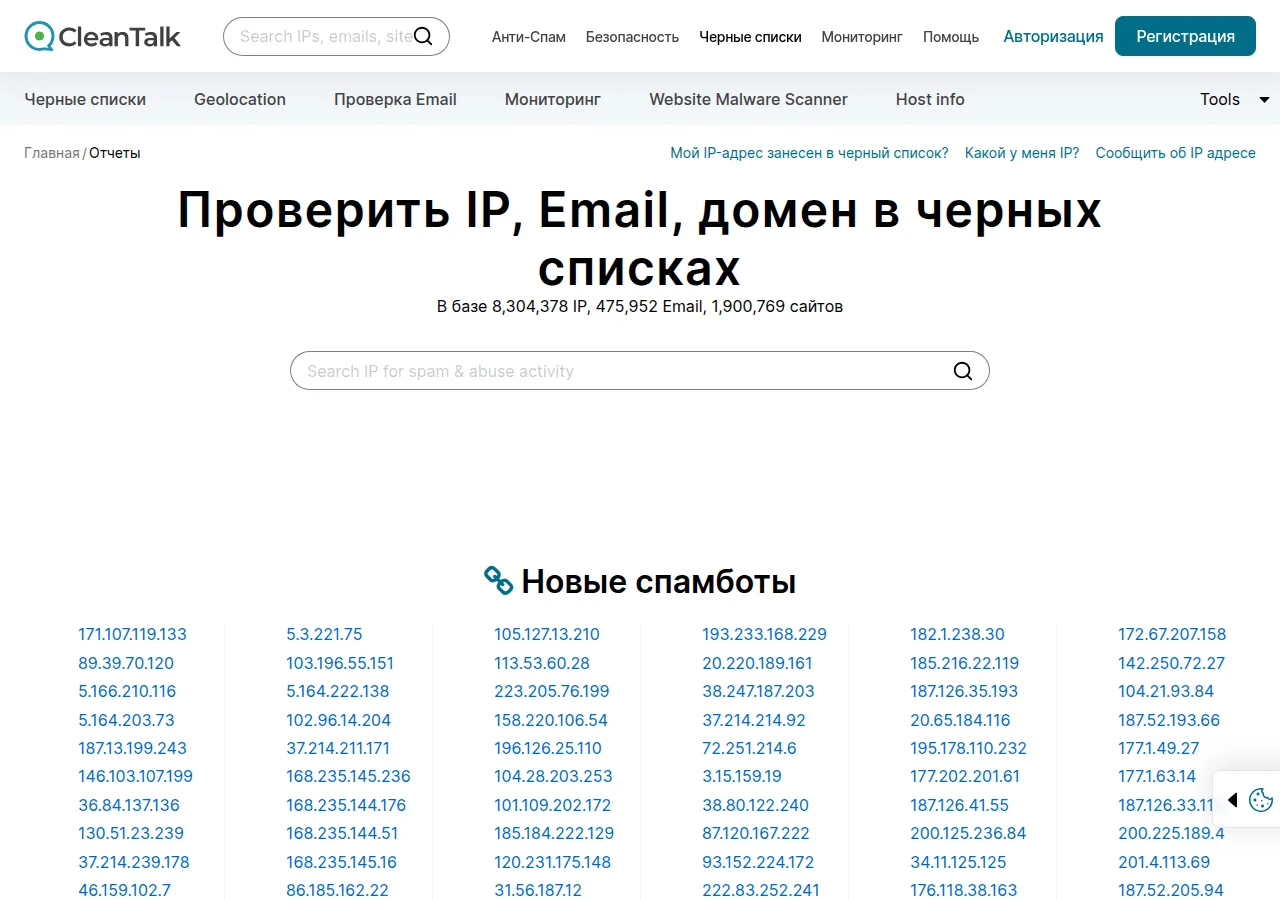The height and width of the screenshot is (900, 1280).
Task: Open spambot IP 93.152.224.172
Action: (x=758, y=862)
